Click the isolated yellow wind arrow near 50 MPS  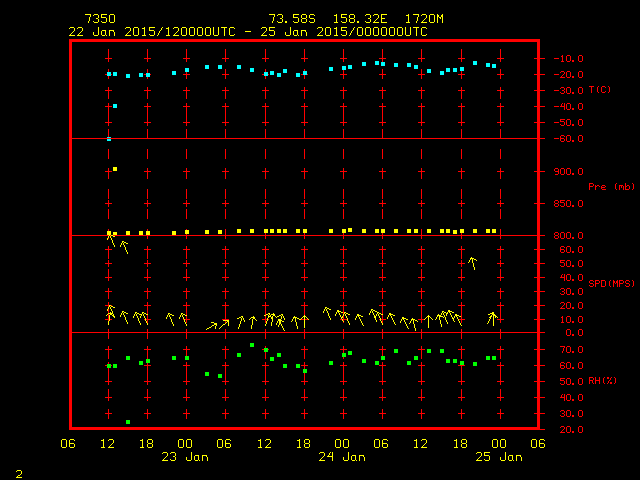(472, 263)
